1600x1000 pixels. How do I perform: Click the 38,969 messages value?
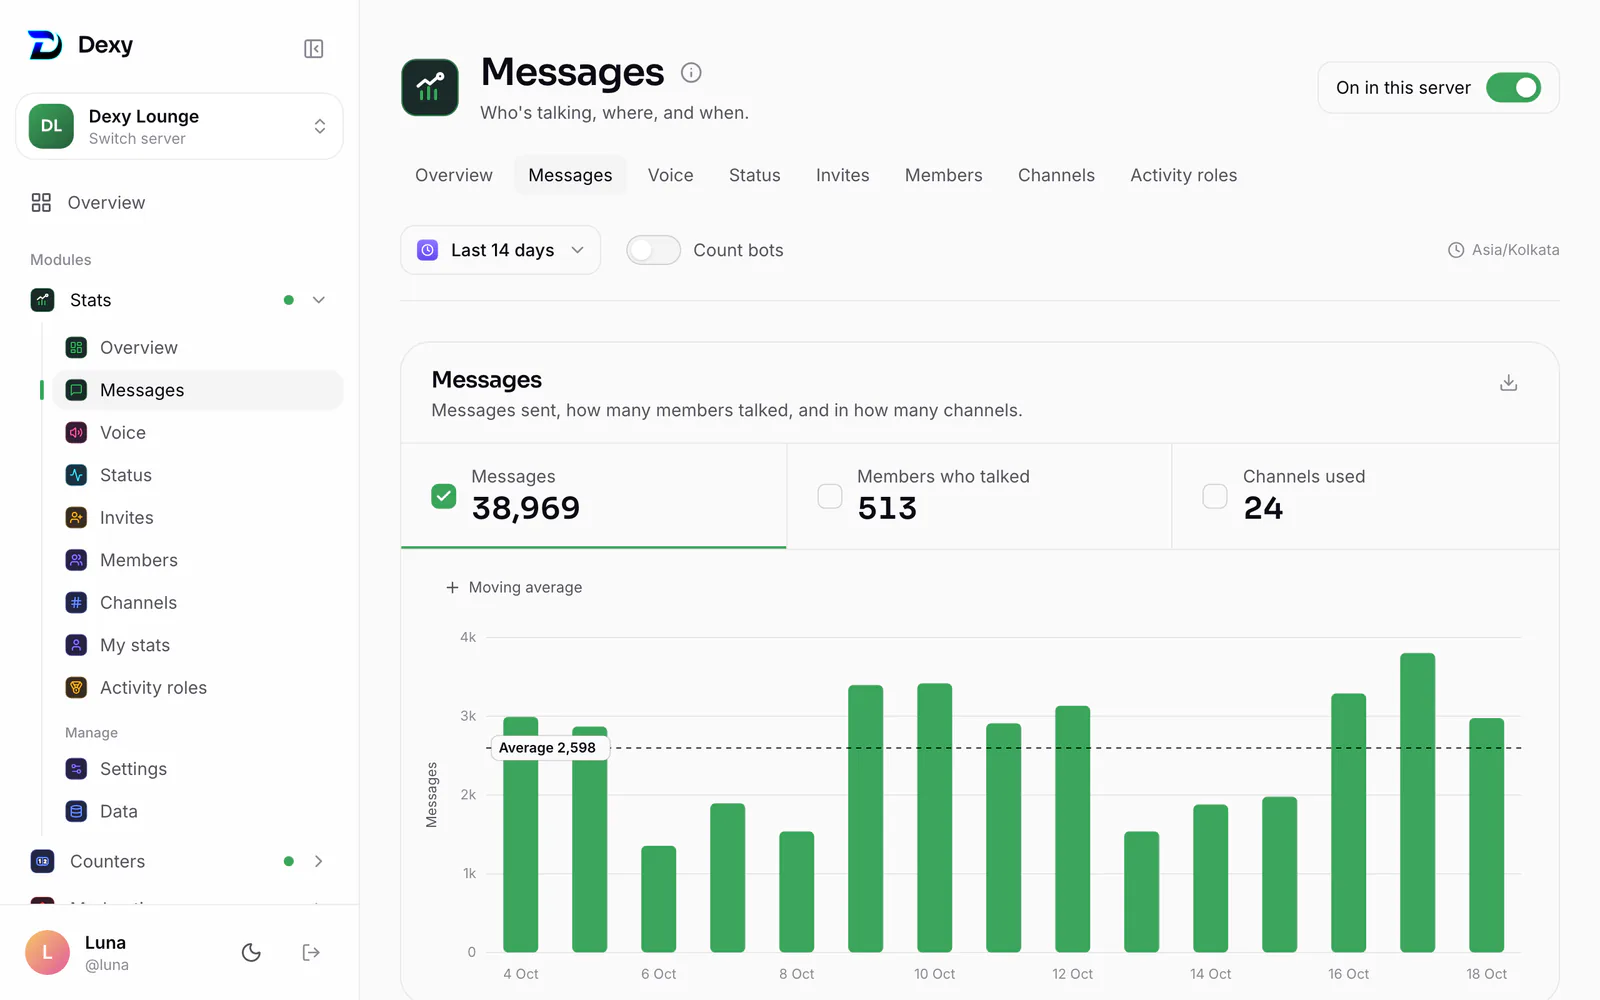(526, 508)
